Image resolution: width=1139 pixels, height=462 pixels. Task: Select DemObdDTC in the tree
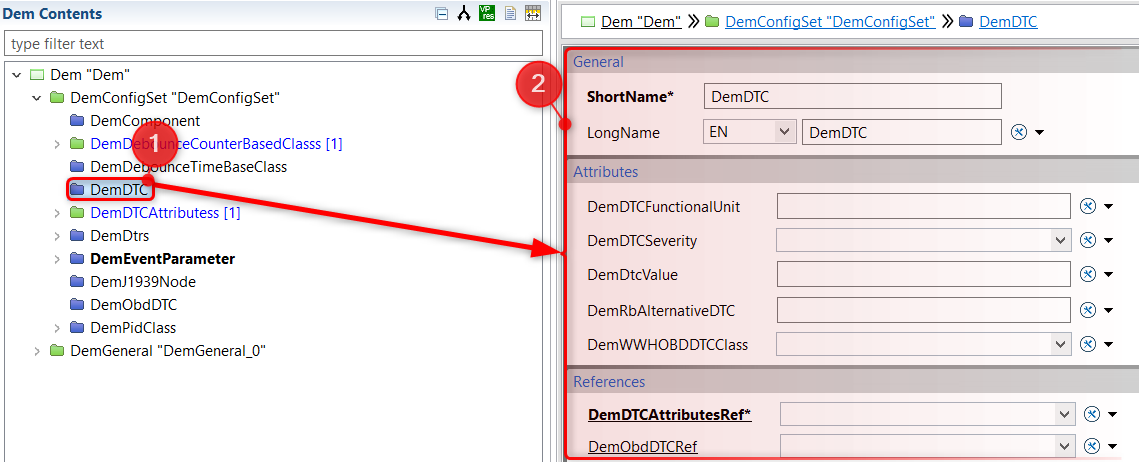coord(133,304)
